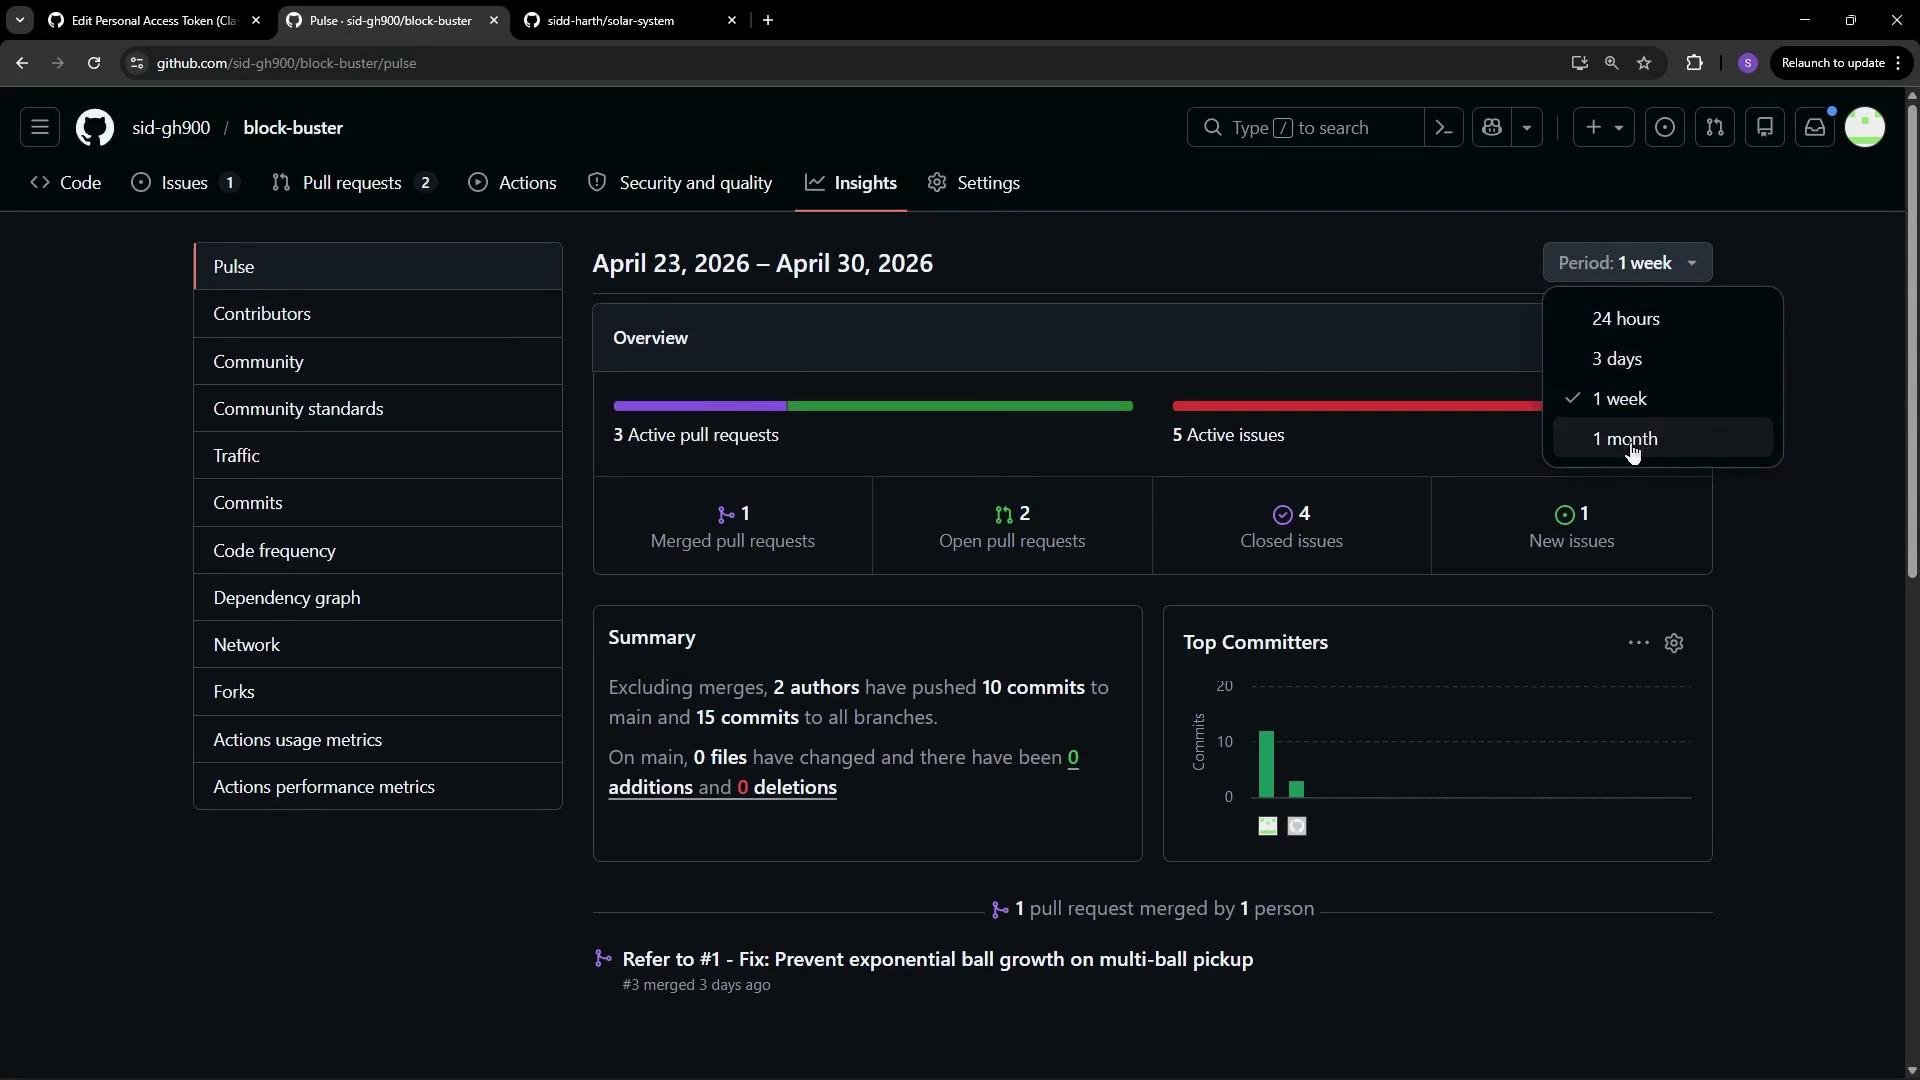Go to GitHub homepage logo
The height and width of the screenshot is (1080, 1920).
pyautogui.click(x=95, y=128)
